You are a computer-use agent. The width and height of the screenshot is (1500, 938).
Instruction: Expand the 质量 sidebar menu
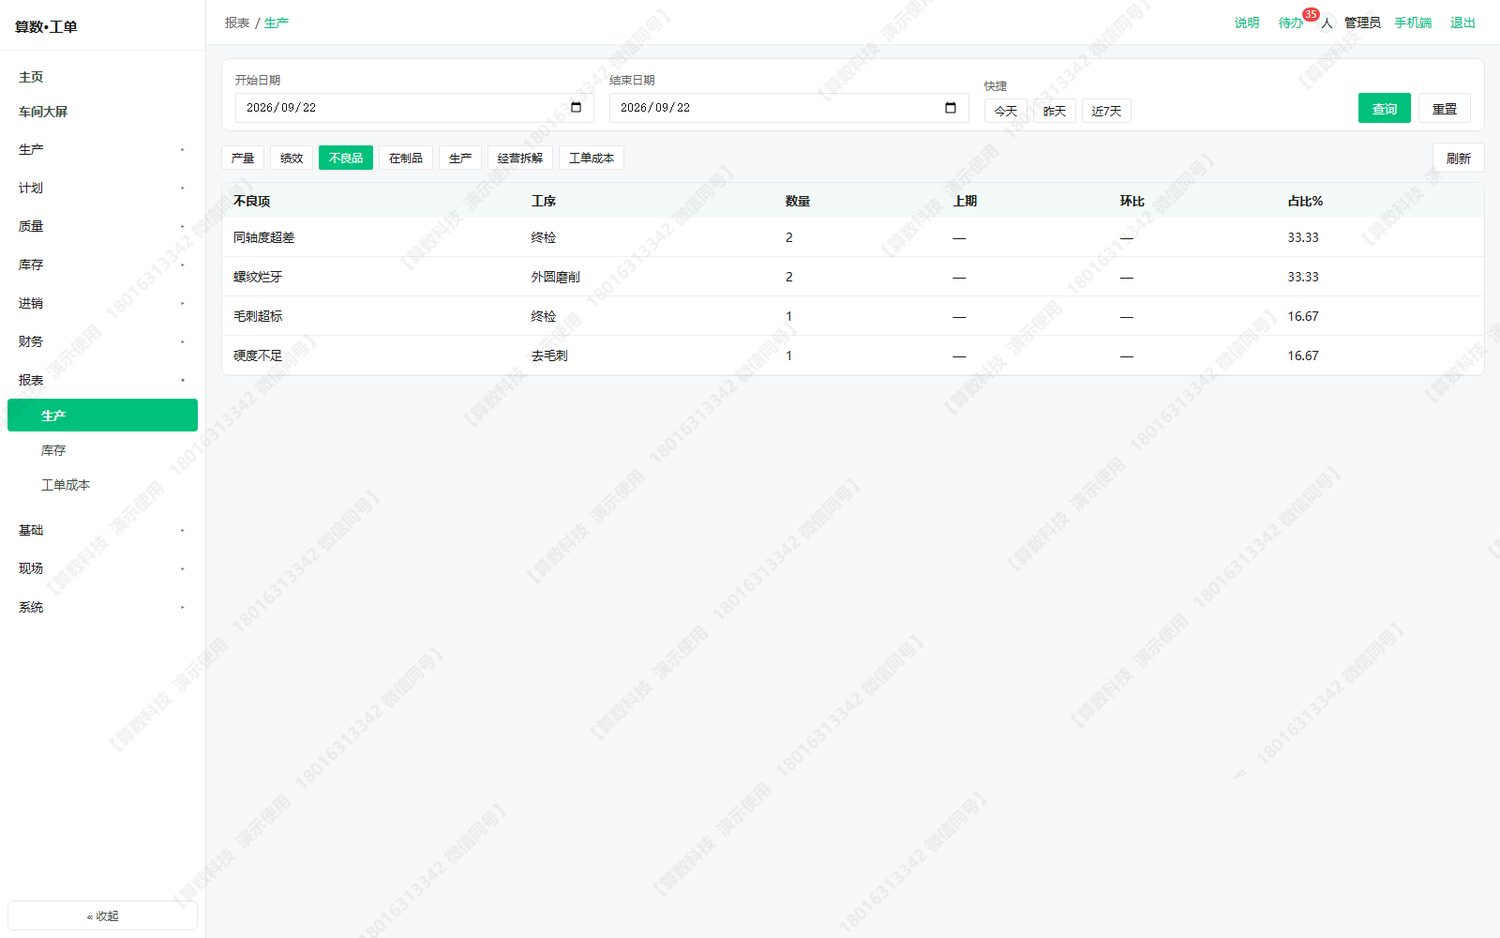tap(102, 227)
